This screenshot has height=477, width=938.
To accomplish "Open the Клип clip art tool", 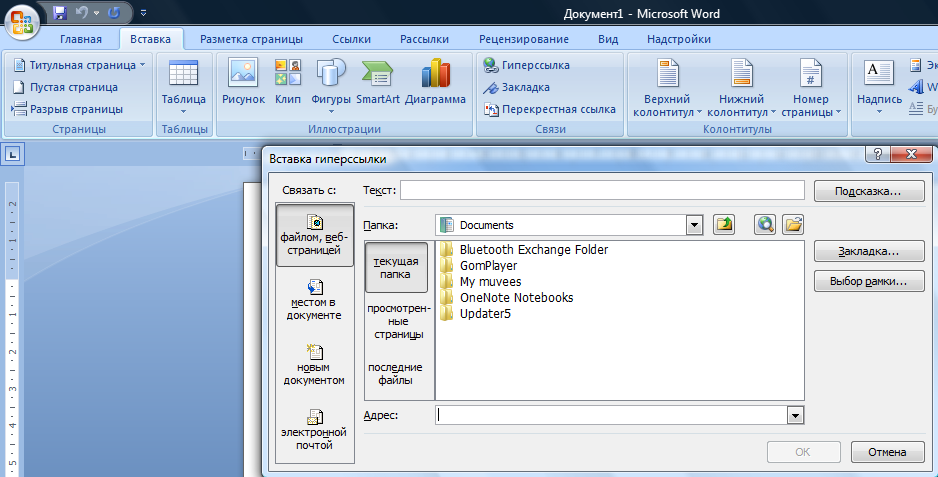I will pyautogui.click(x=288, y=83).
